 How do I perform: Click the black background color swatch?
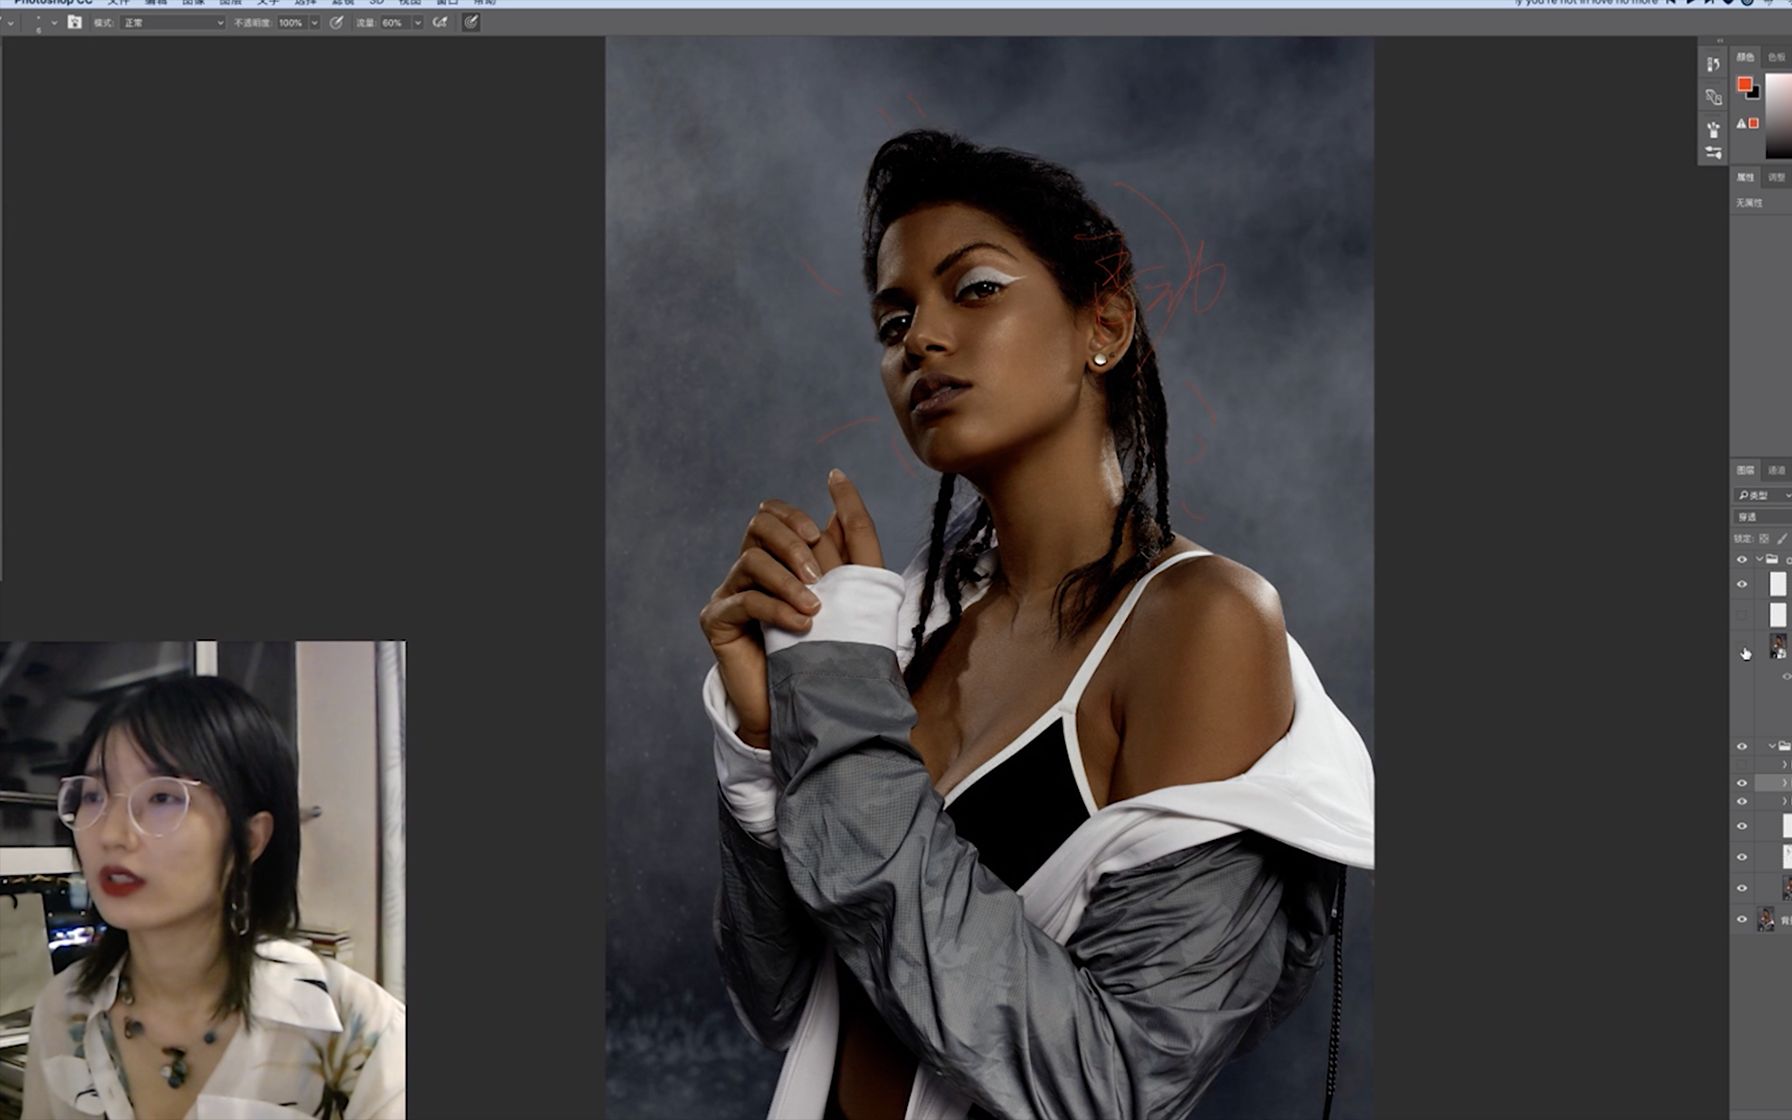click(1754, 93)
